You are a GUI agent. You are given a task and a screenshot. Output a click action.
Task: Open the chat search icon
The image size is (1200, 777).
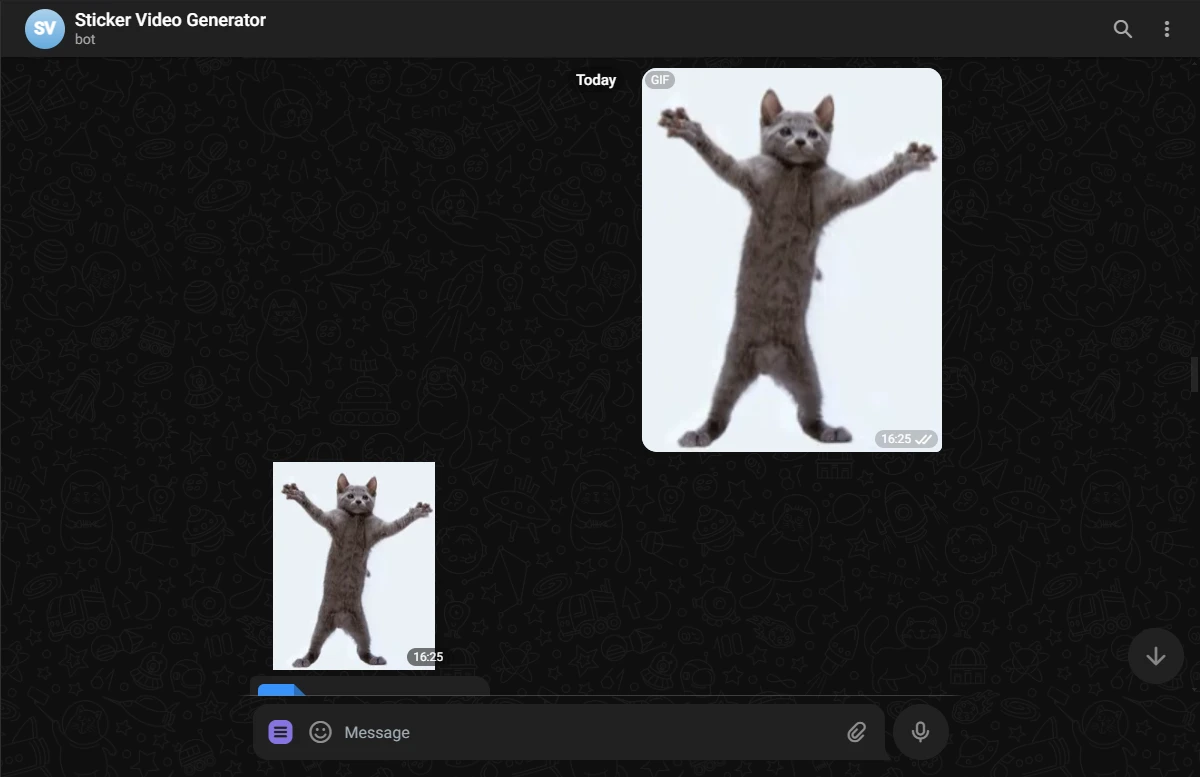pos(1122,29)
